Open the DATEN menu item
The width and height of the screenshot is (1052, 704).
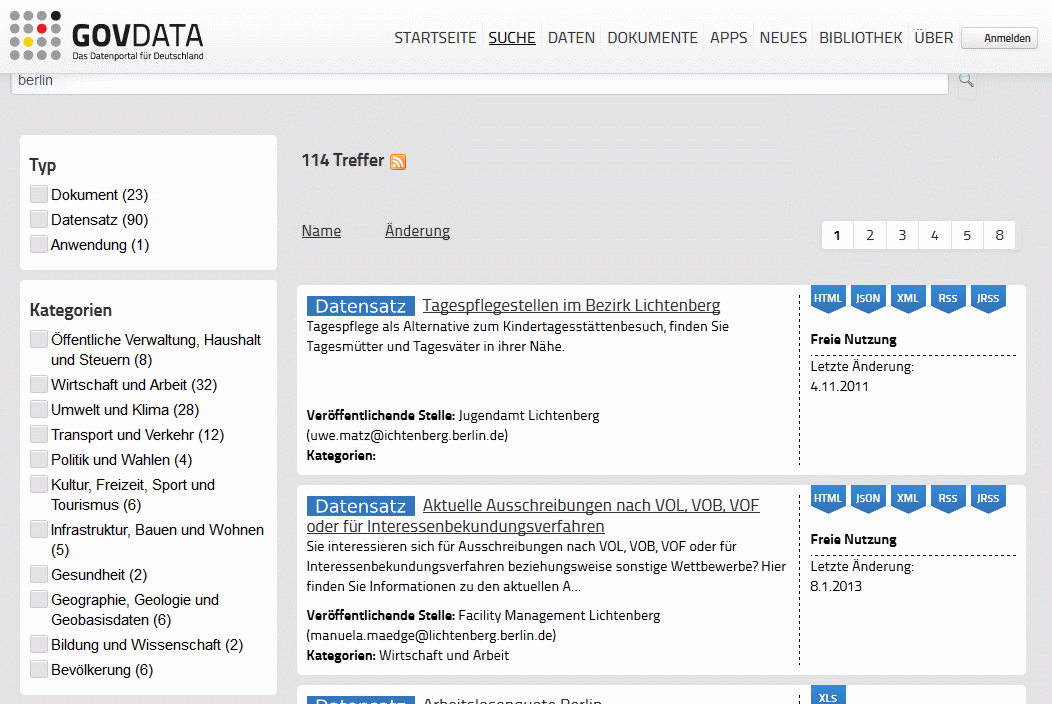[571, 38]
